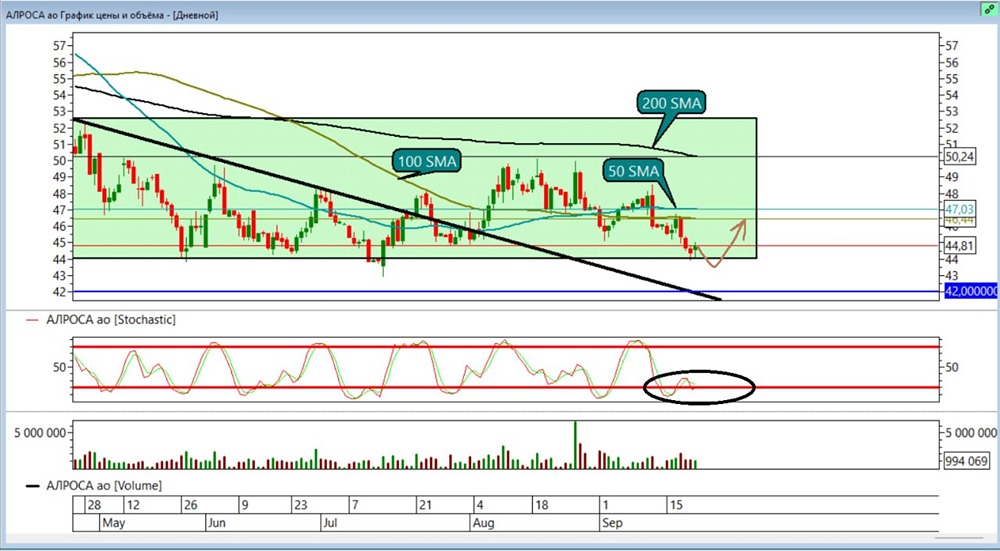Click the Jul month label on time axis
Screen dimensions: 1000x551
click(x=331, y=523)
